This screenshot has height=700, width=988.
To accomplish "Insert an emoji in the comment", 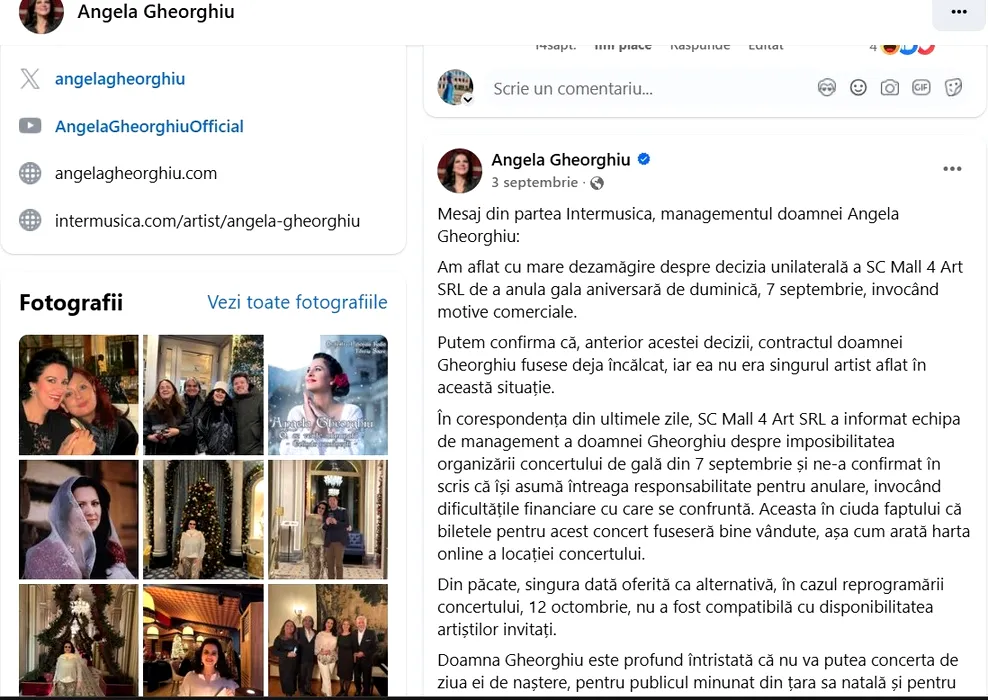I will point(858,88).
